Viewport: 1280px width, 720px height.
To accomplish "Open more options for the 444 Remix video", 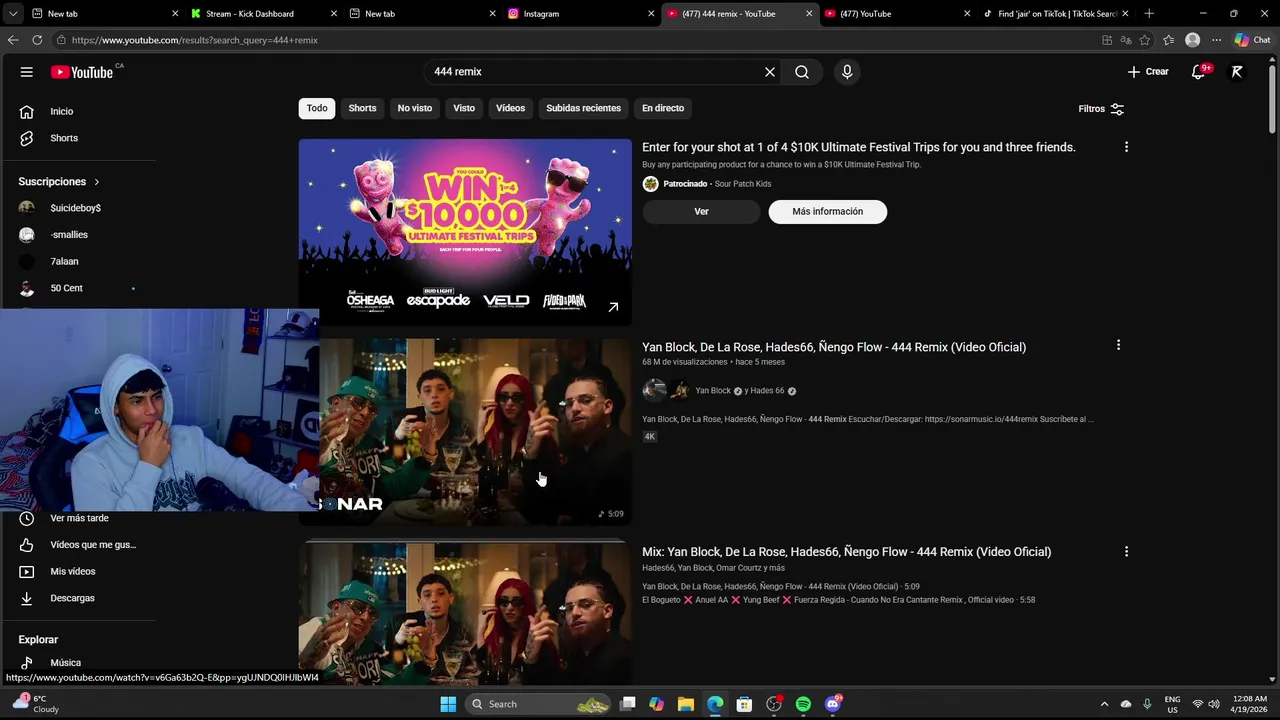I will (x=1118, y=345).
